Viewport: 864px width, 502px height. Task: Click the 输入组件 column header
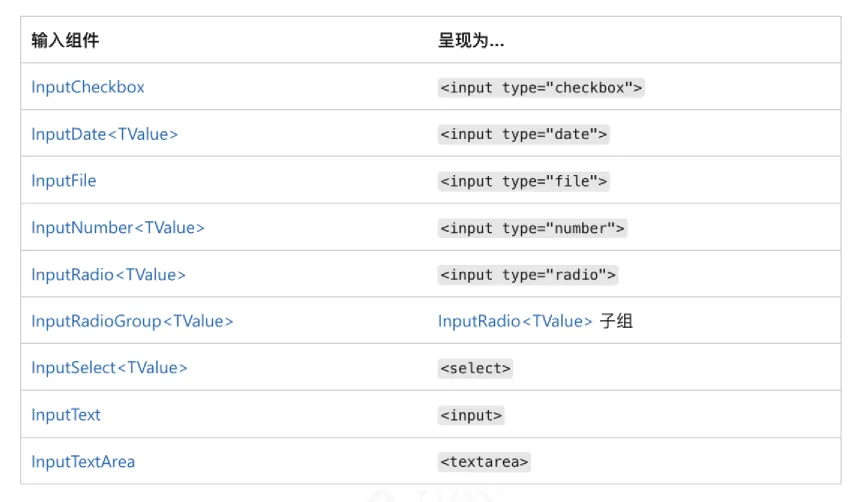(65, 40)
